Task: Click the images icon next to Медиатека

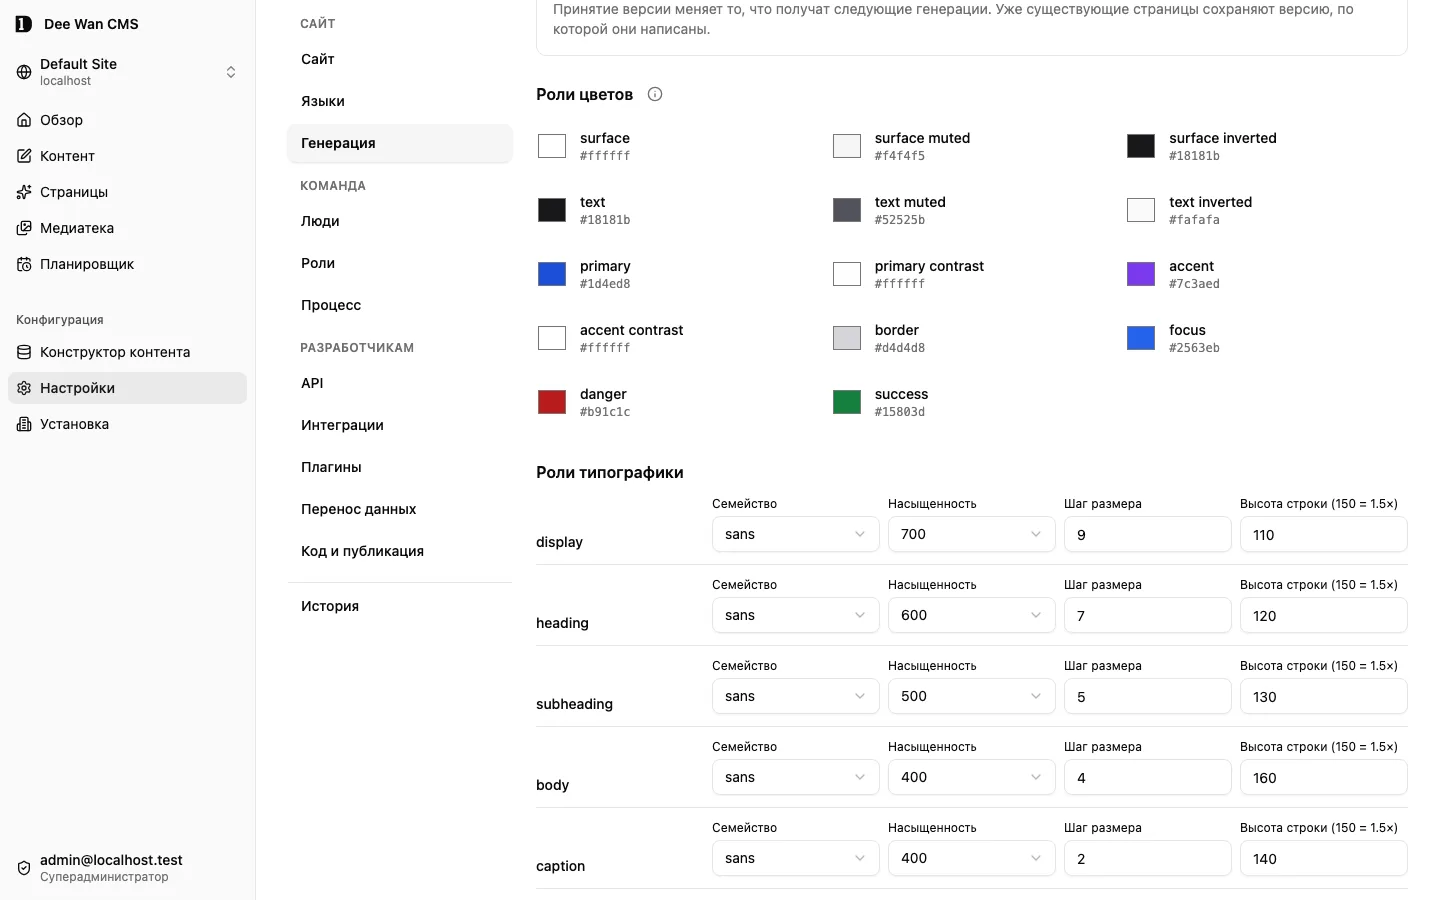Action: 24,228
